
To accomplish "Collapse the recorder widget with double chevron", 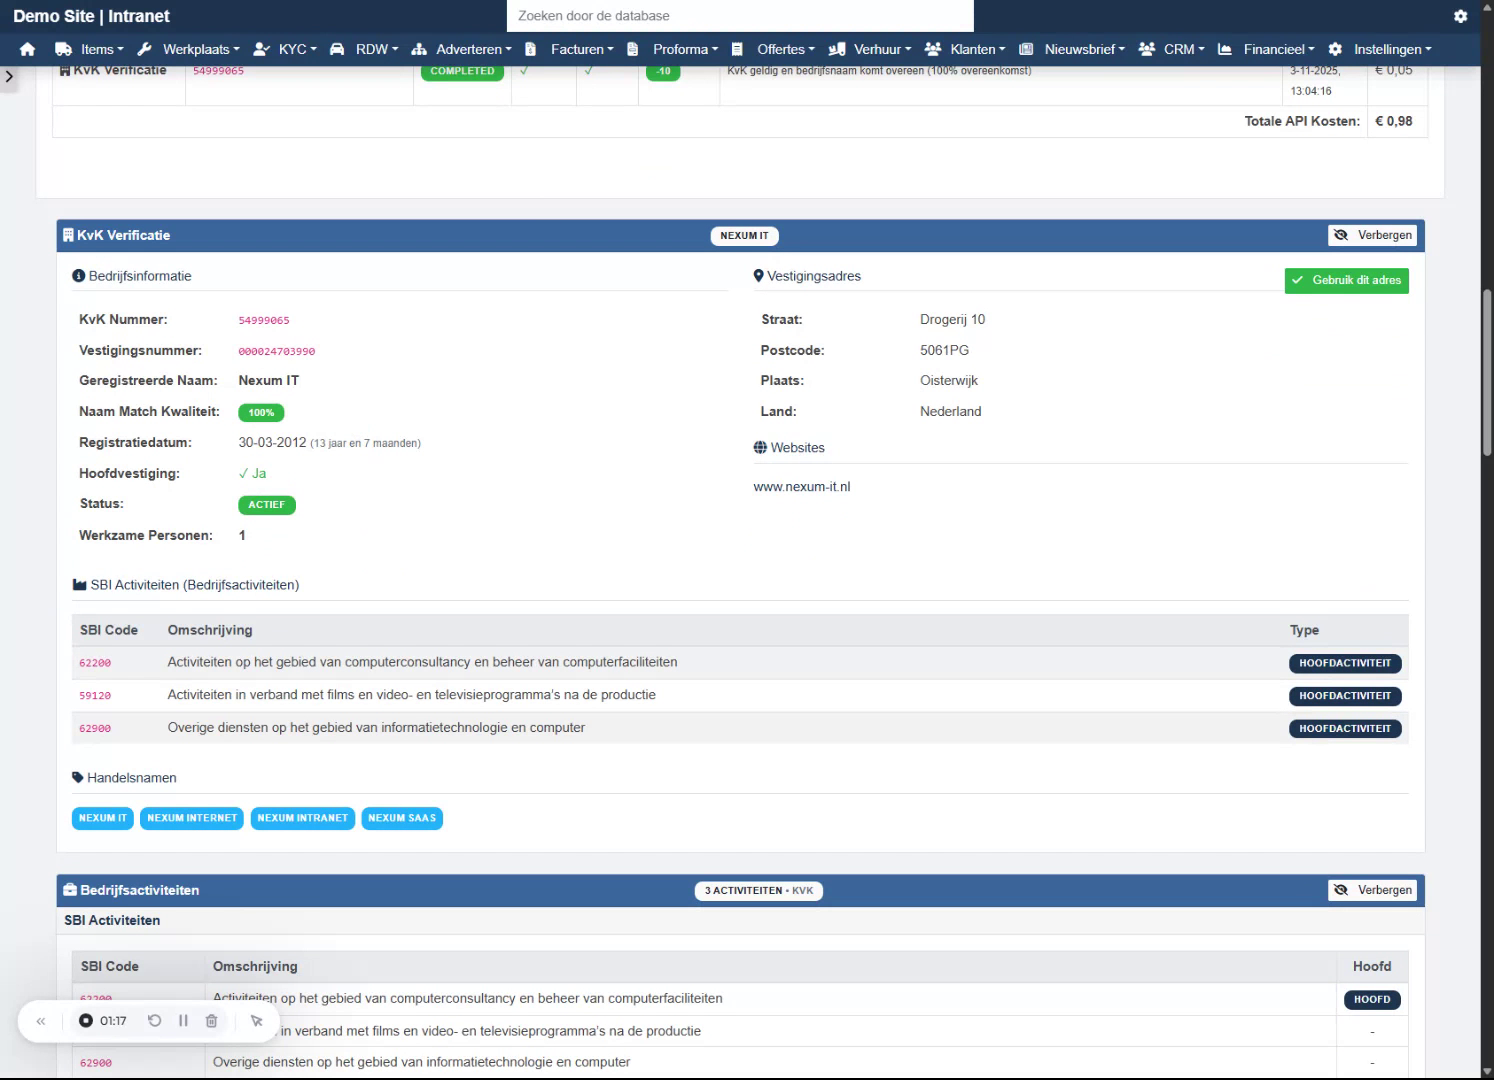I will [41, 1021].
